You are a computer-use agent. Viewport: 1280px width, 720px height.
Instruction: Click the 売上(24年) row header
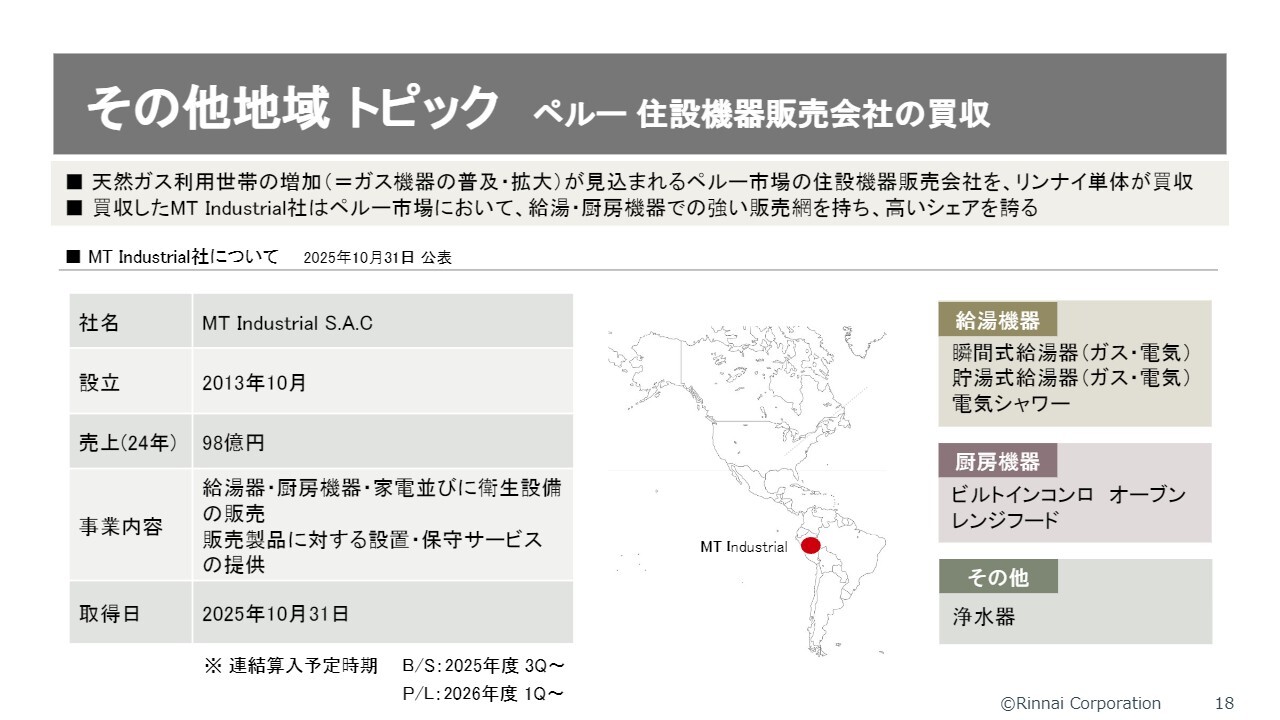point(129,443)
